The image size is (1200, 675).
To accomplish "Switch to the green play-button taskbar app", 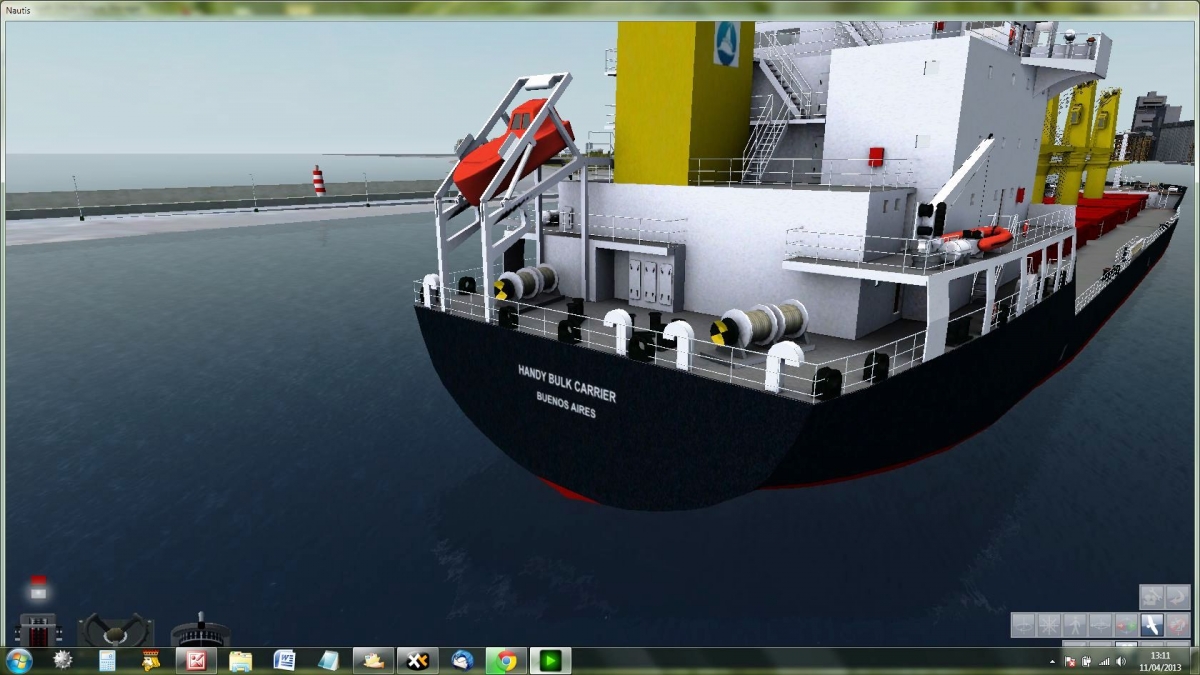I will point(550,660).
